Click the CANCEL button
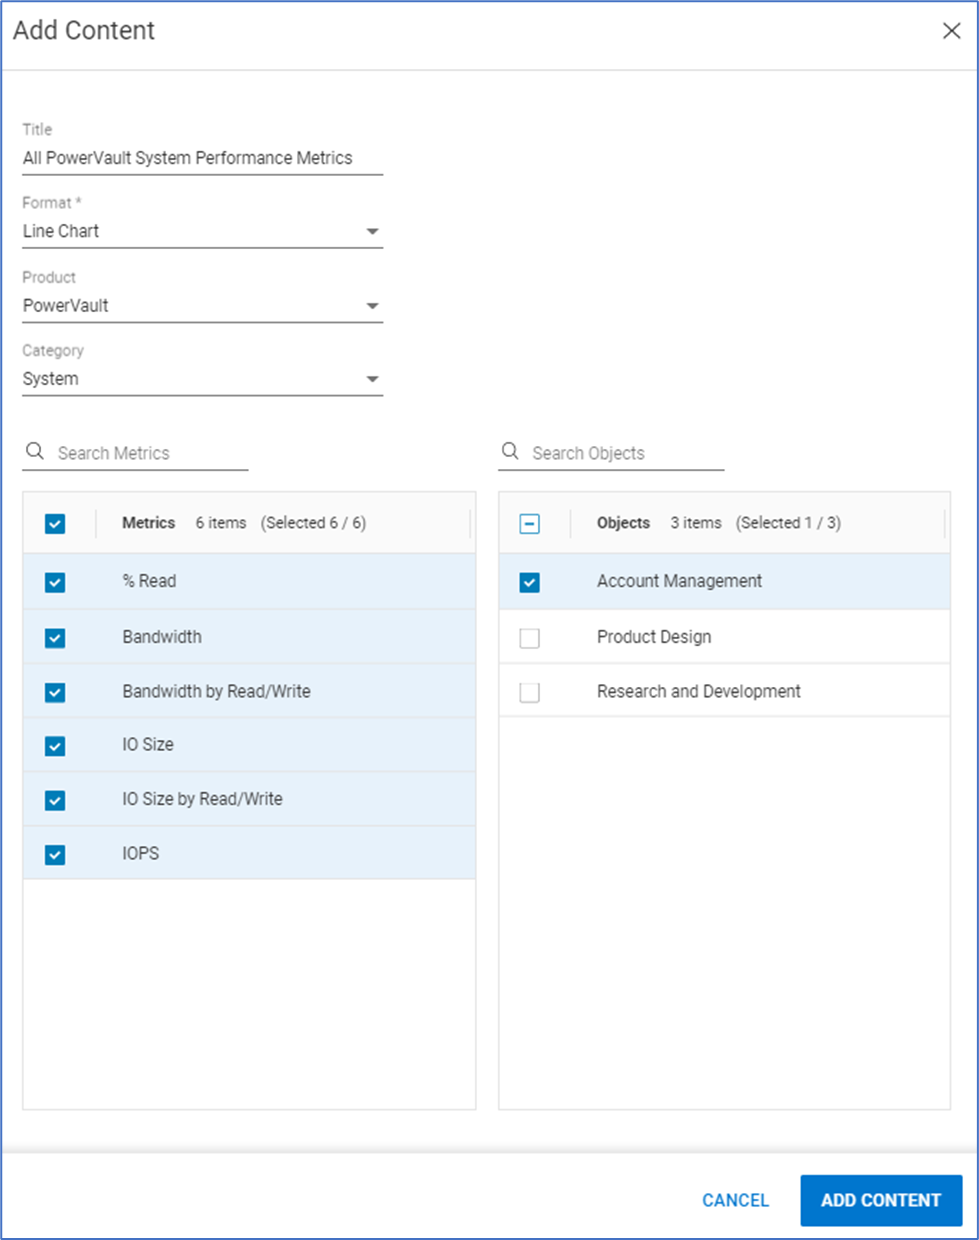Screen dimensions: 979x1240 coord(735,1200)
